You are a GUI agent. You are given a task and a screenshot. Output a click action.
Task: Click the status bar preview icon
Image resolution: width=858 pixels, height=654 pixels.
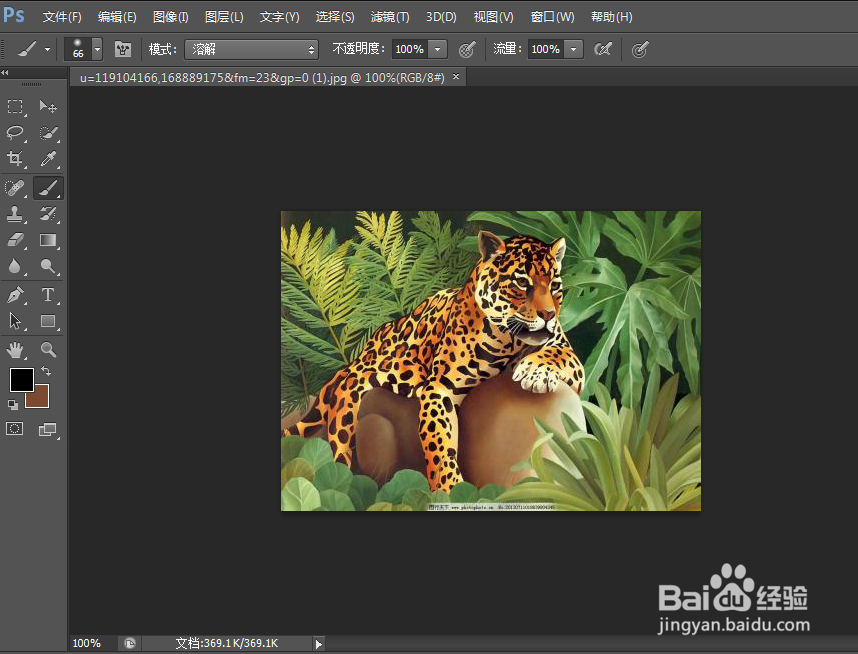pos(130,644)
